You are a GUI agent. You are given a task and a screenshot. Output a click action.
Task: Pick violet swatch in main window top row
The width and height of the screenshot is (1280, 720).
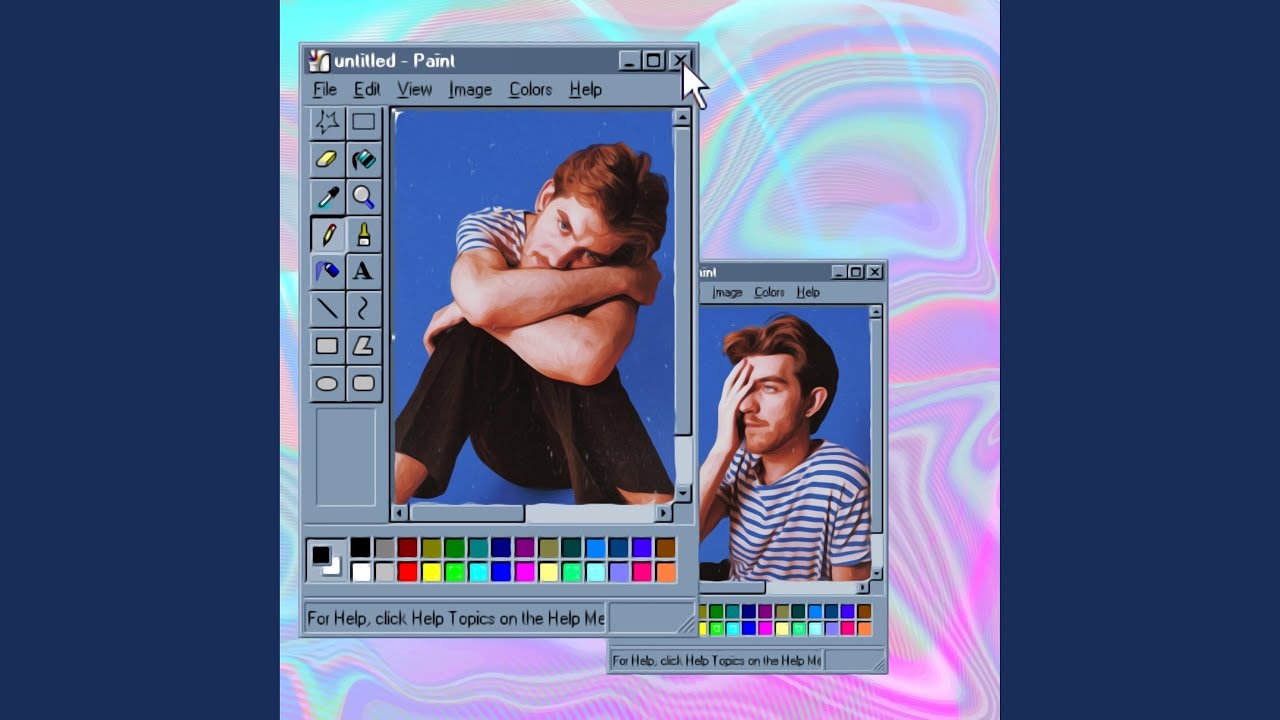(642, 547)
